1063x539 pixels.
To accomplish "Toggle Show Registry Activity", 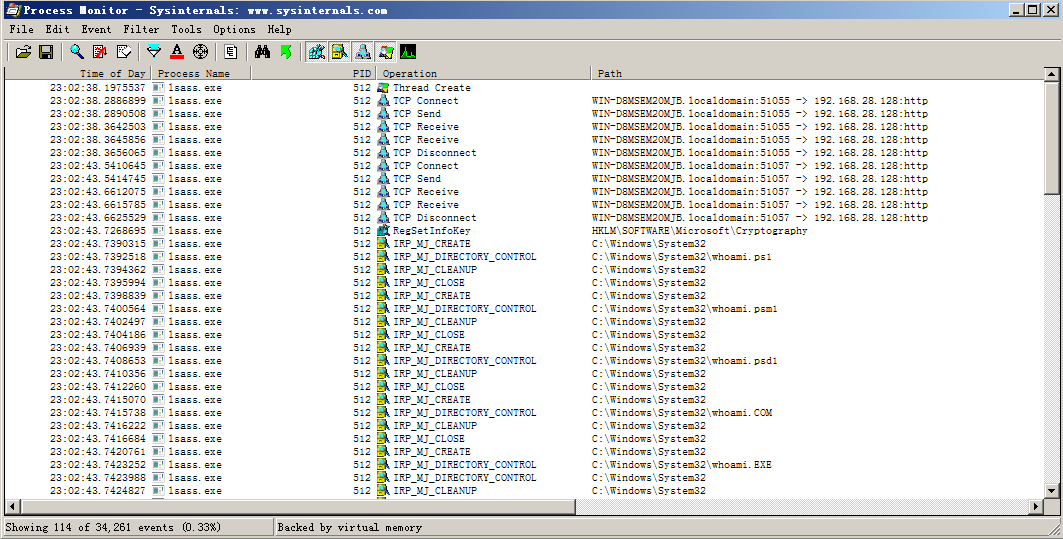I will pyautogui.click(x=317, y=51).
